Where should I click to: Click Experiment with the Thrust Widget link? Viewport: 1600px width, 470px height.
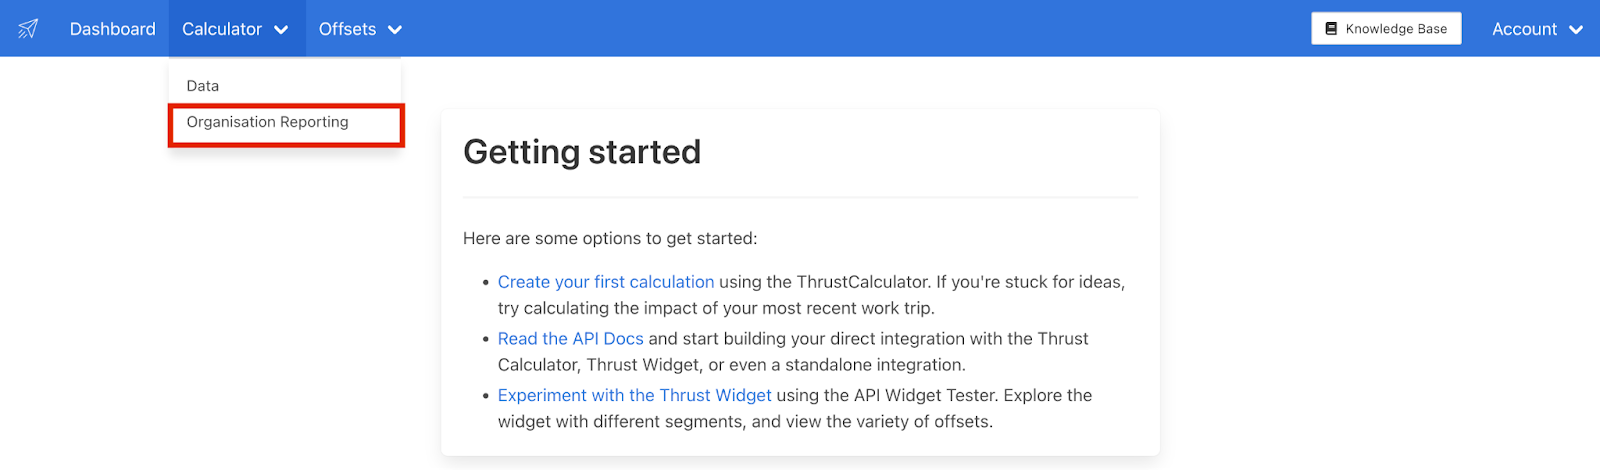[x=635, y=395]
